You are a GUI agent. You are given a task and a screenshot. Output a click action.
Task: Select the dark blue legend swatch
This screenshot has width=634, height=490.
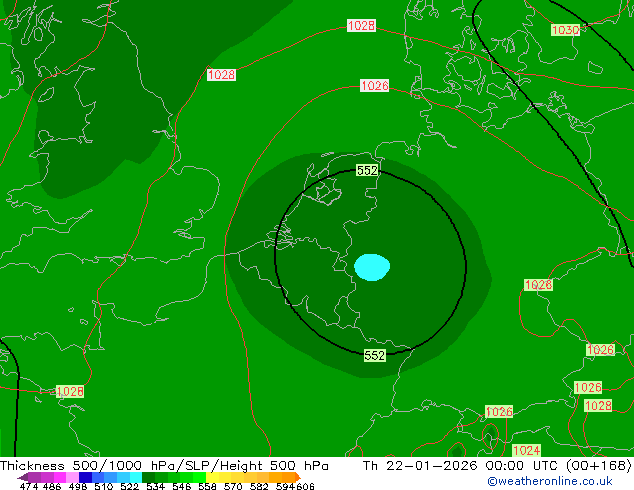(x=85, y=477)
